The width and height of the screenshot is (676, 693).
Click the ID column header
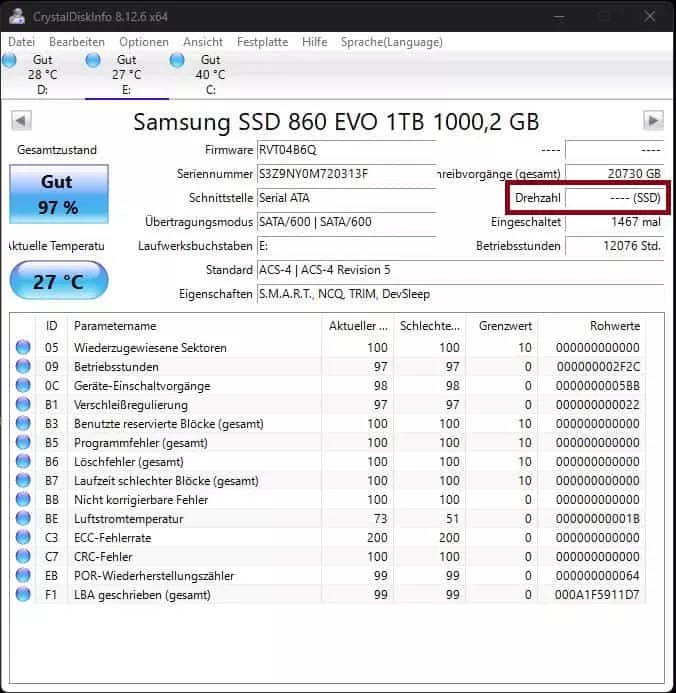point(51,326)
